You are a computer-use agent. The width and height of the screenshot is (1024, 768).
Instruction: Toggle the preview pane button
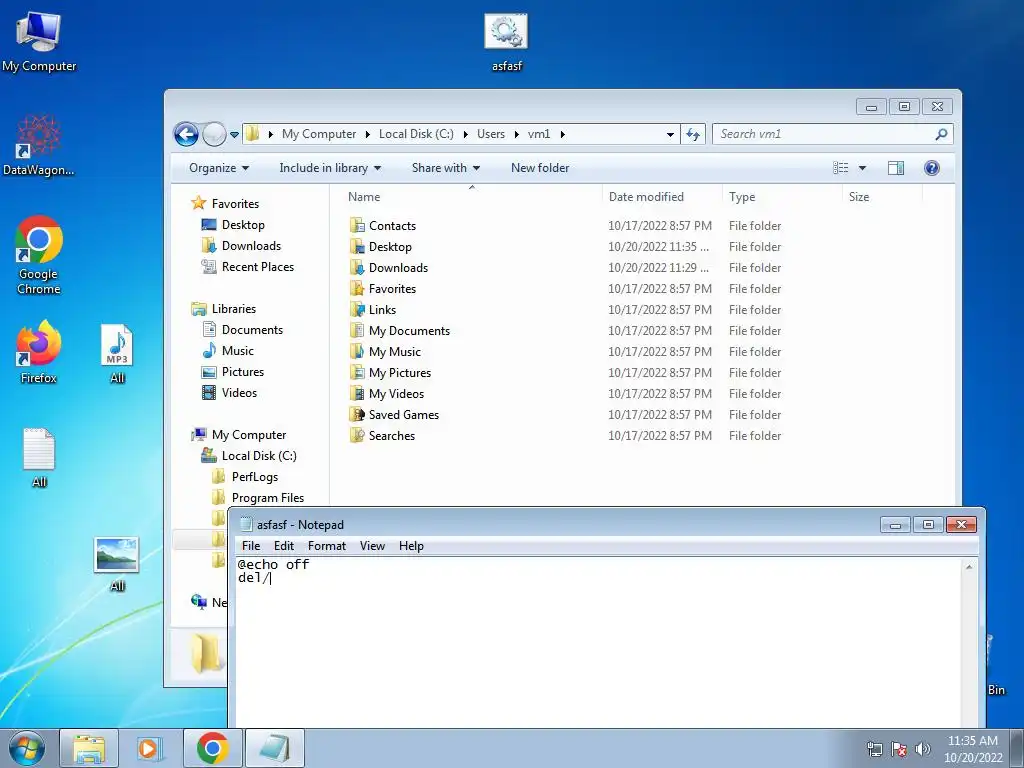point(896,168)
